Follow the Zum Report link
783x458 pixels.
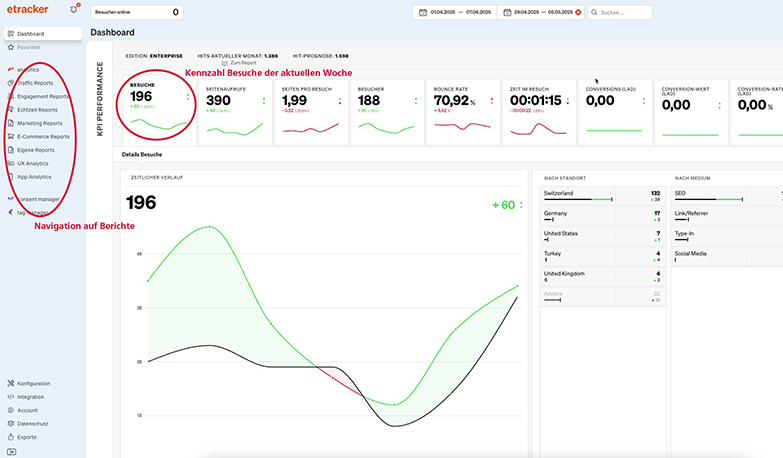tap(243, 63)
